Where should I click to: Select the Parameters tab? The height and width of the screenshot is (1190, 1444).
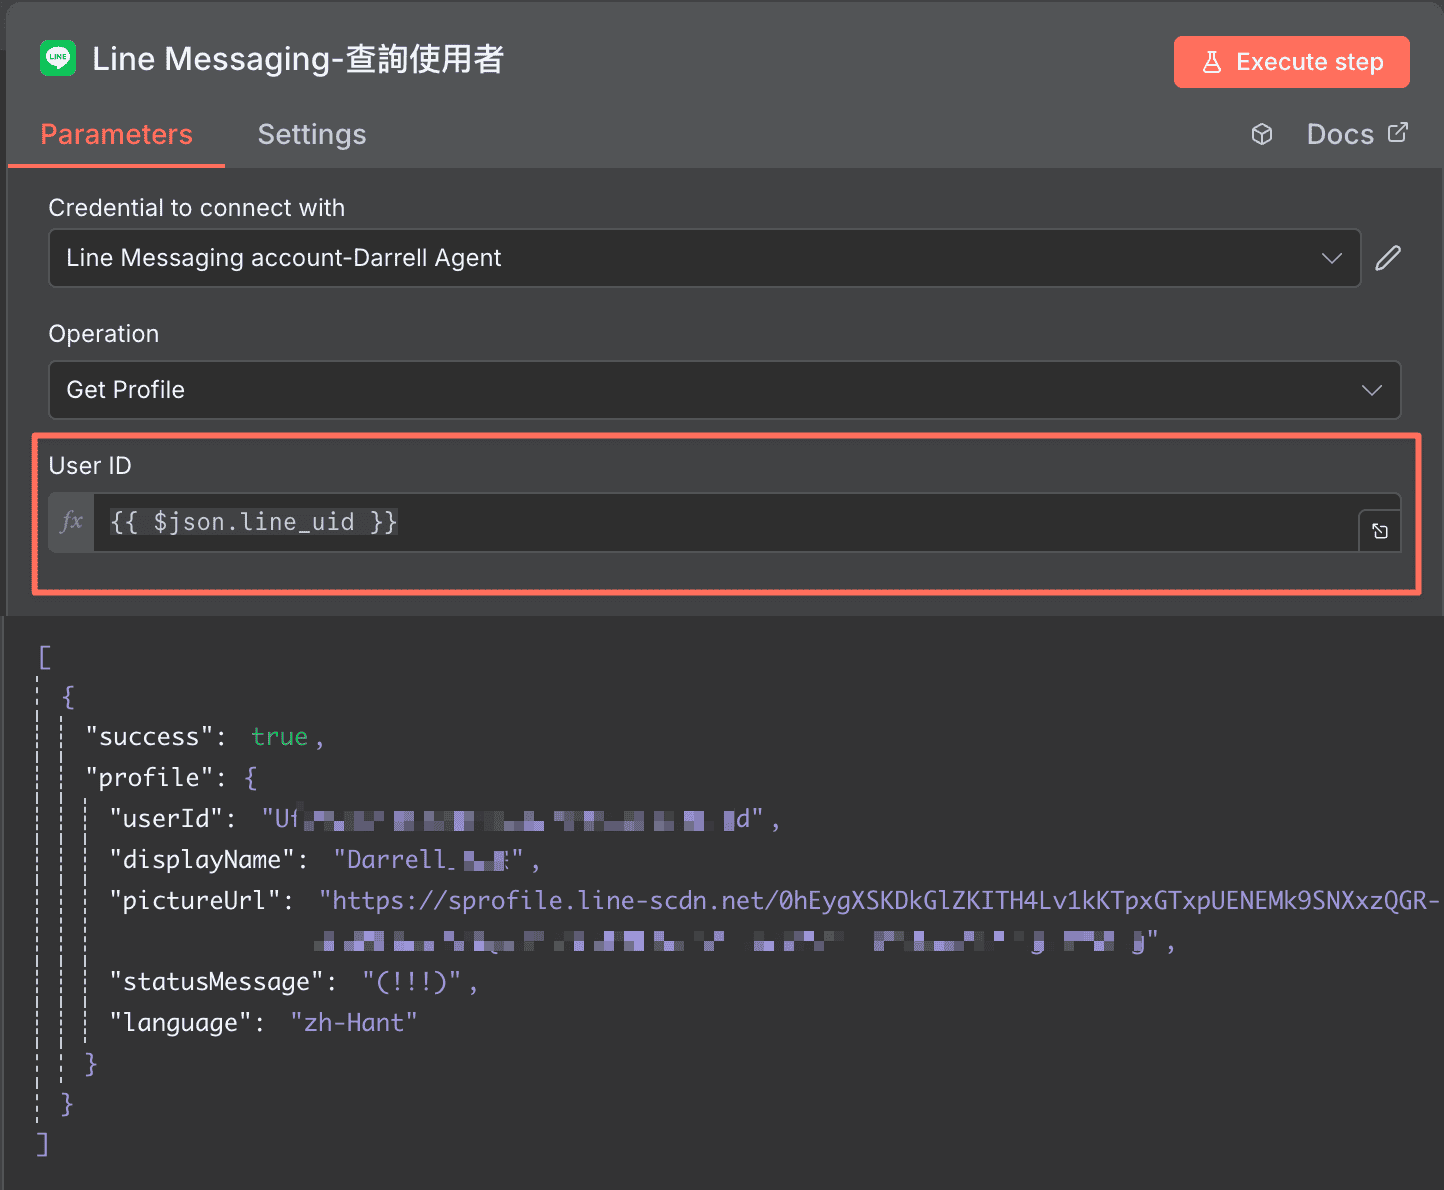coord(116,134)
